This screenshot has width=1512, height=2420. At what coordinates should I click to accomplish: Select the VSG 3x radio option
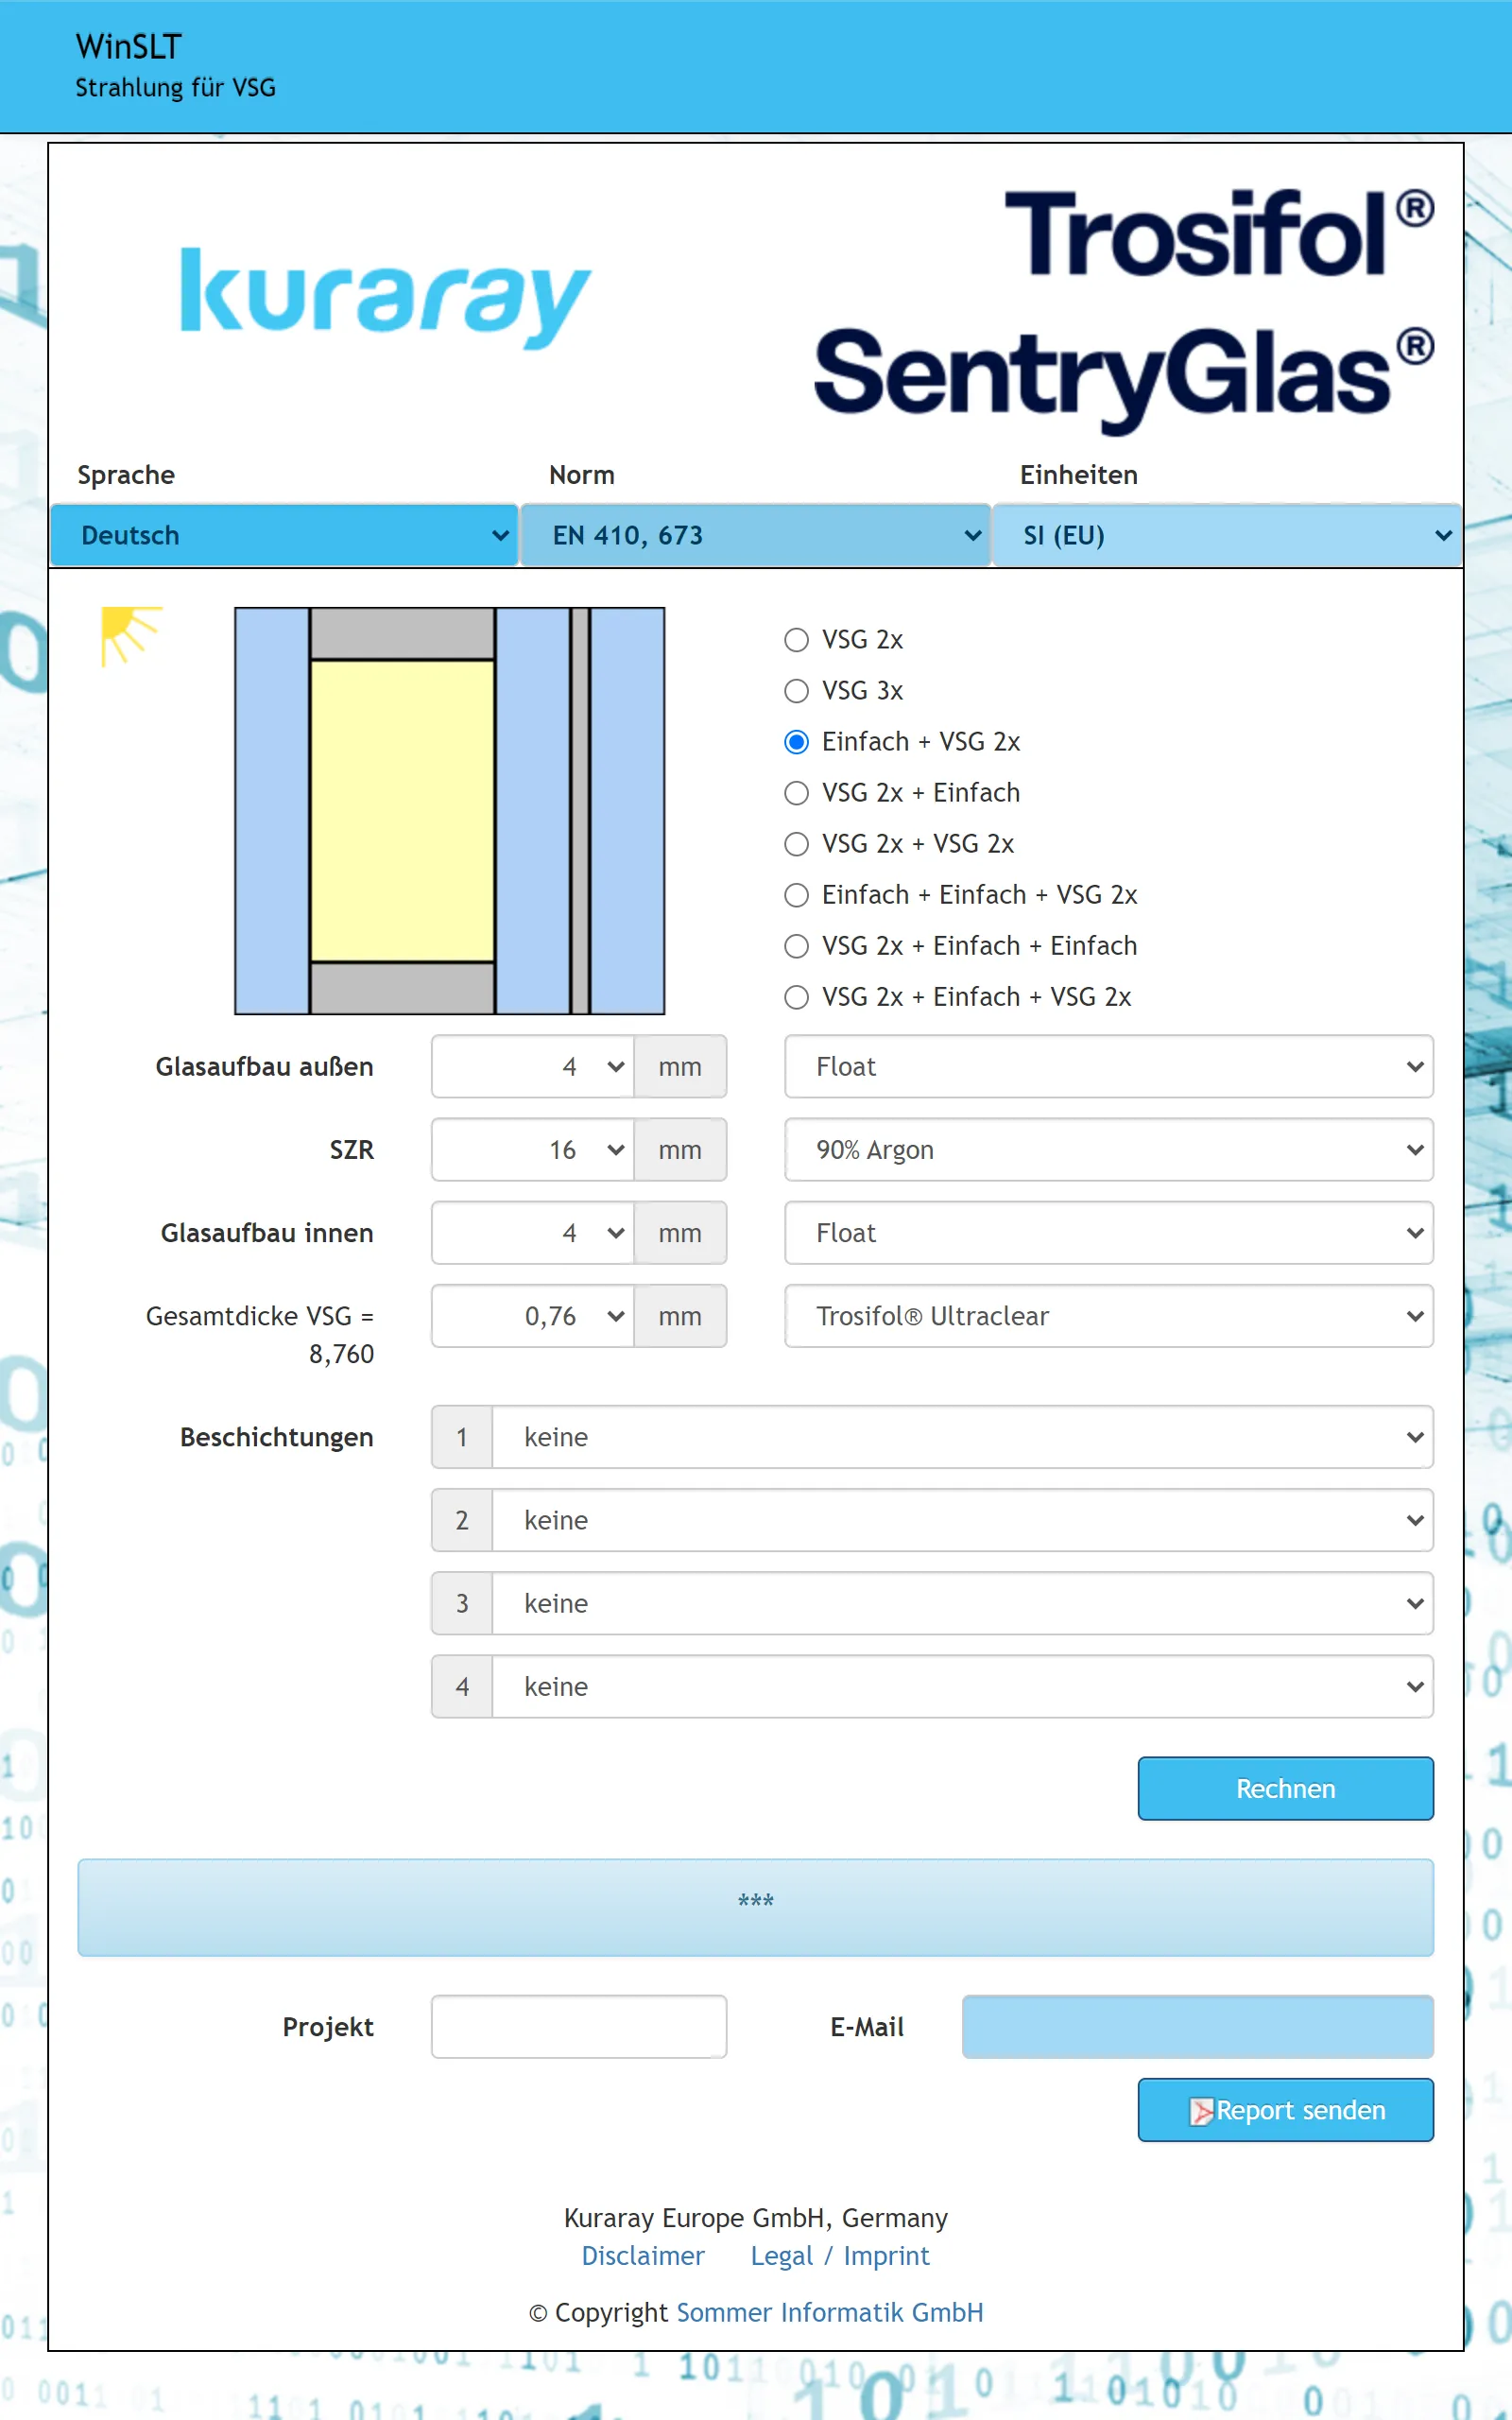pos(796,691)
